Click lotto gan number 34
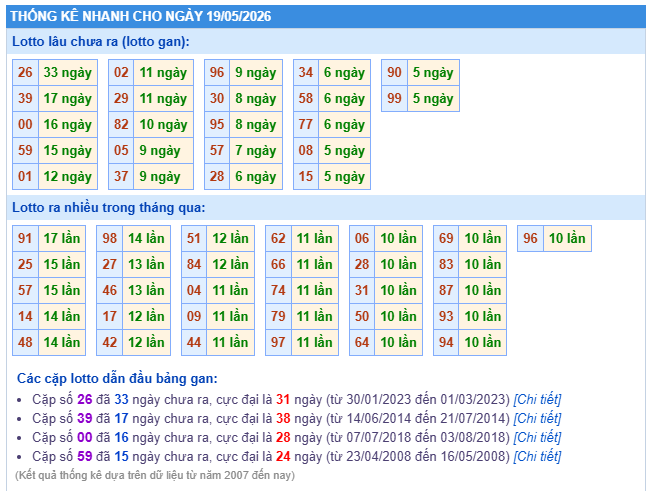This screenshot has width=650, height=491. [306, 73]
